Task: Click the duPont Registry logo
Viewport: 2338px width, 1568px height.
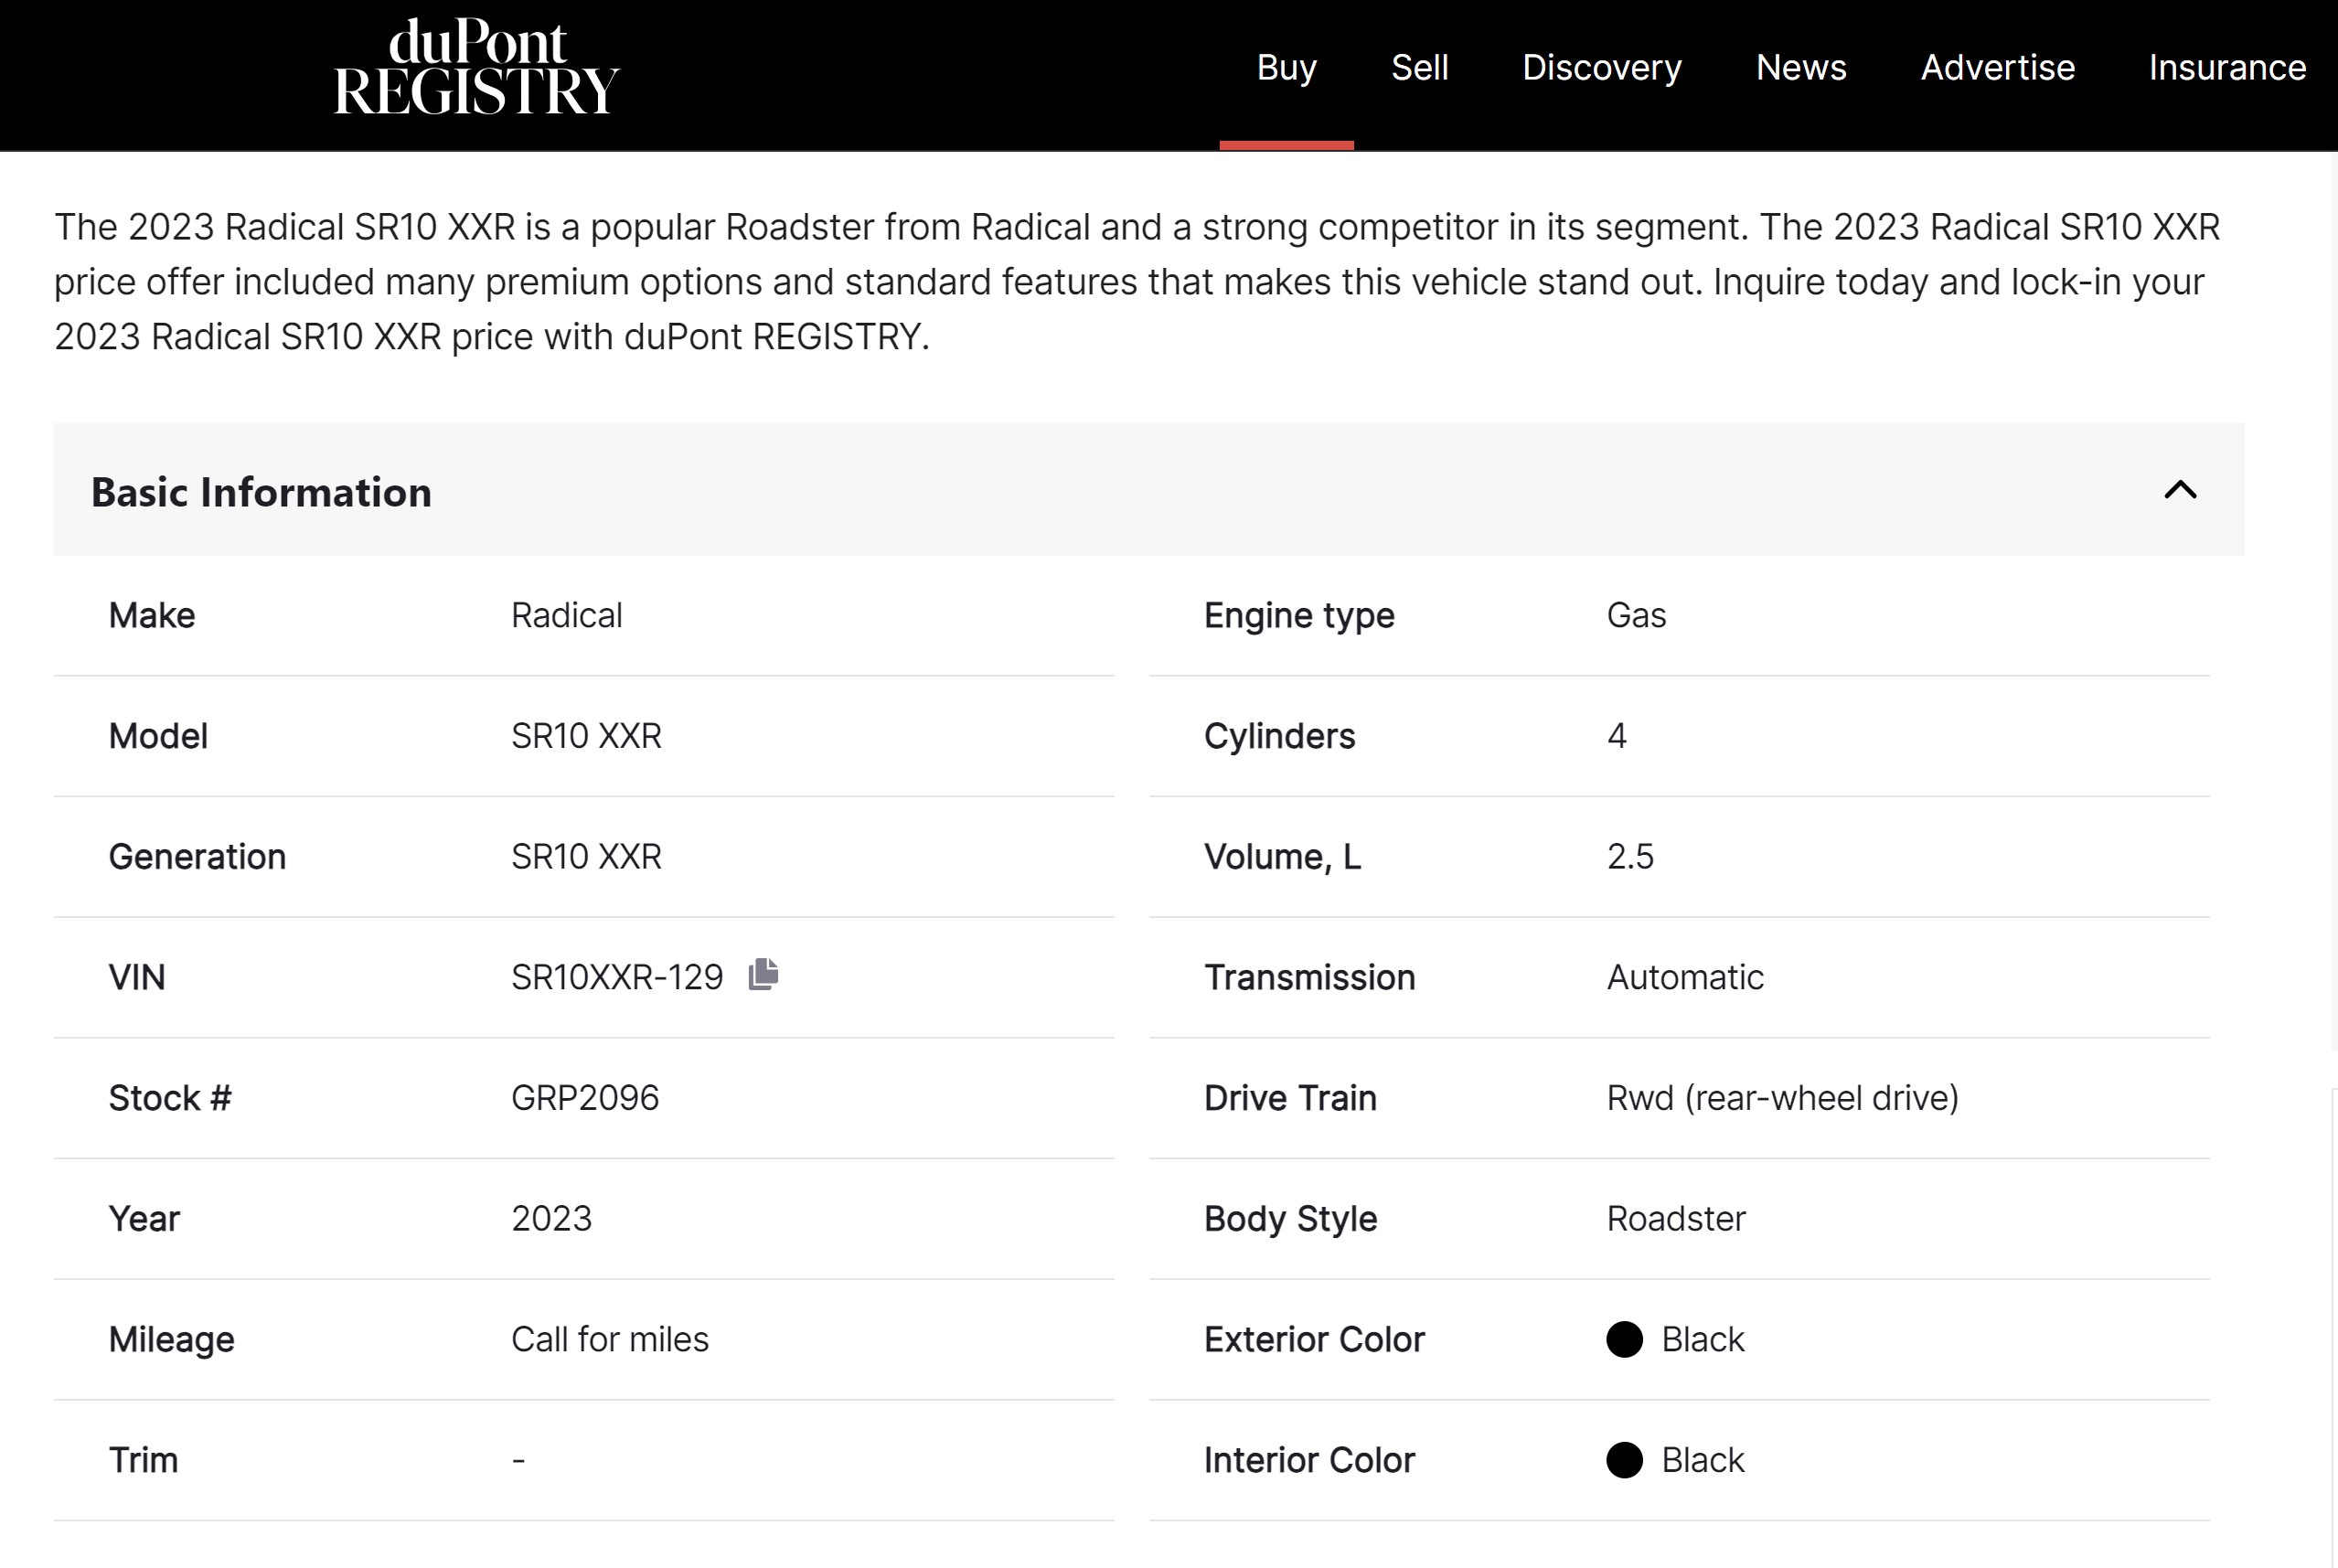Action: 476,68
